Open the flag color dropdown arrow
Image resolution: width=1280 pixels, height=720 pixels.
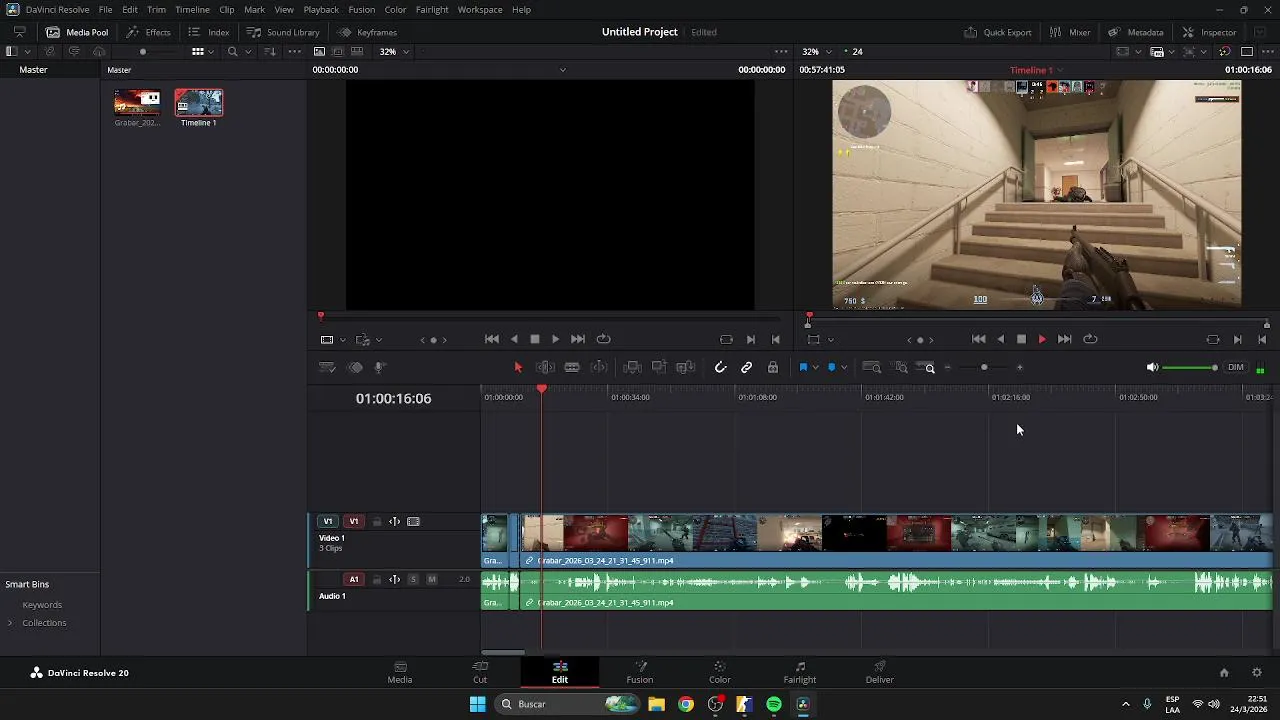click(x=816, y=368)
